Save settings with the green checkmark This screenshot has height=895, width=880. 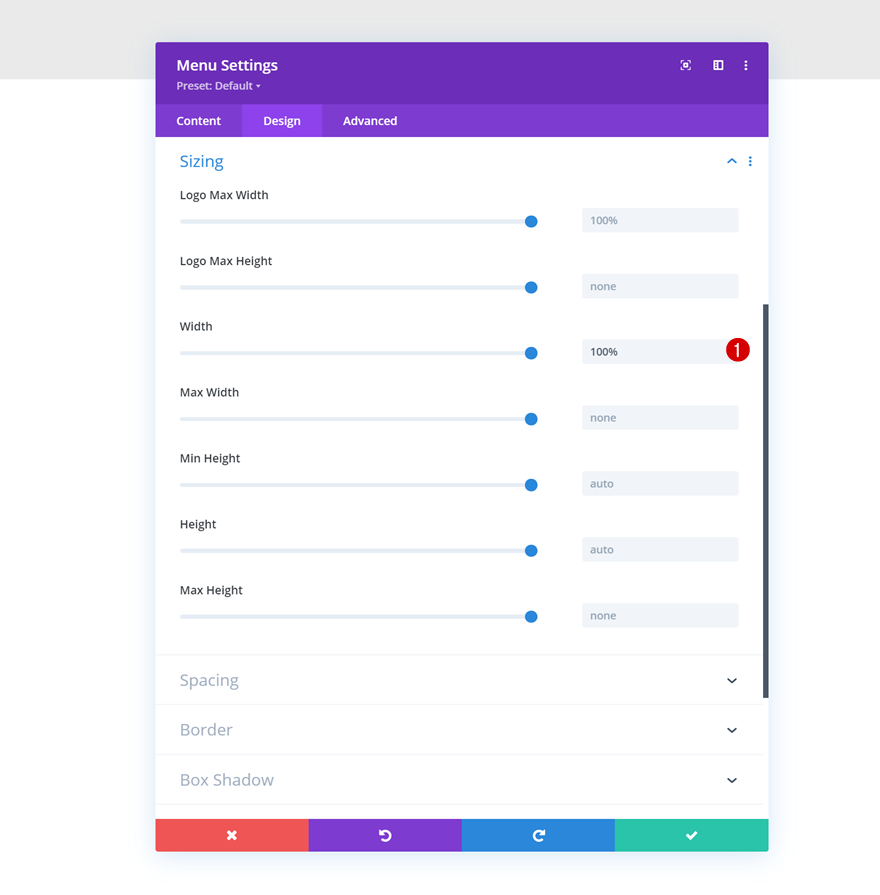[x=691, y=835]
